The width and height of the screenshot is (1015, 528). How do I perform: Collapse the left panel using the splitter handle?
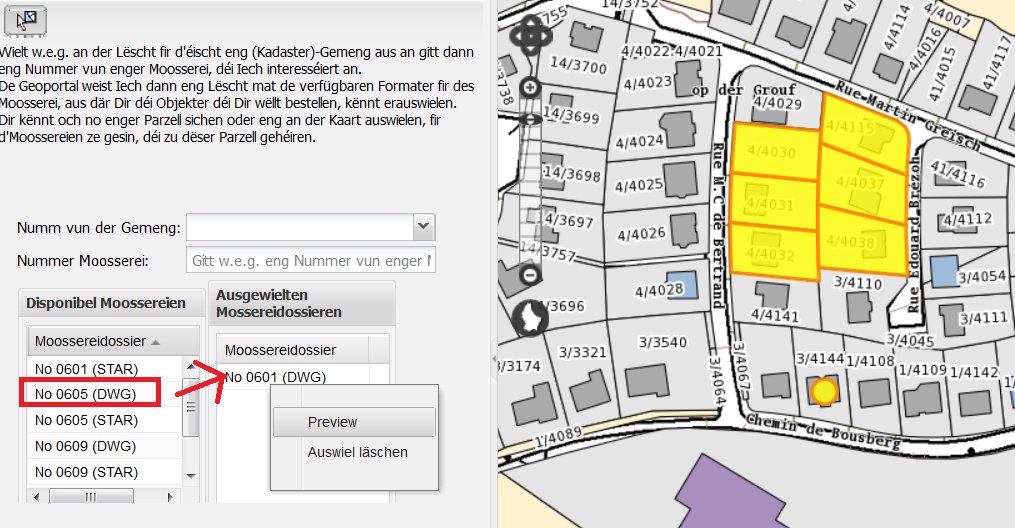click(x=493, y=360)
